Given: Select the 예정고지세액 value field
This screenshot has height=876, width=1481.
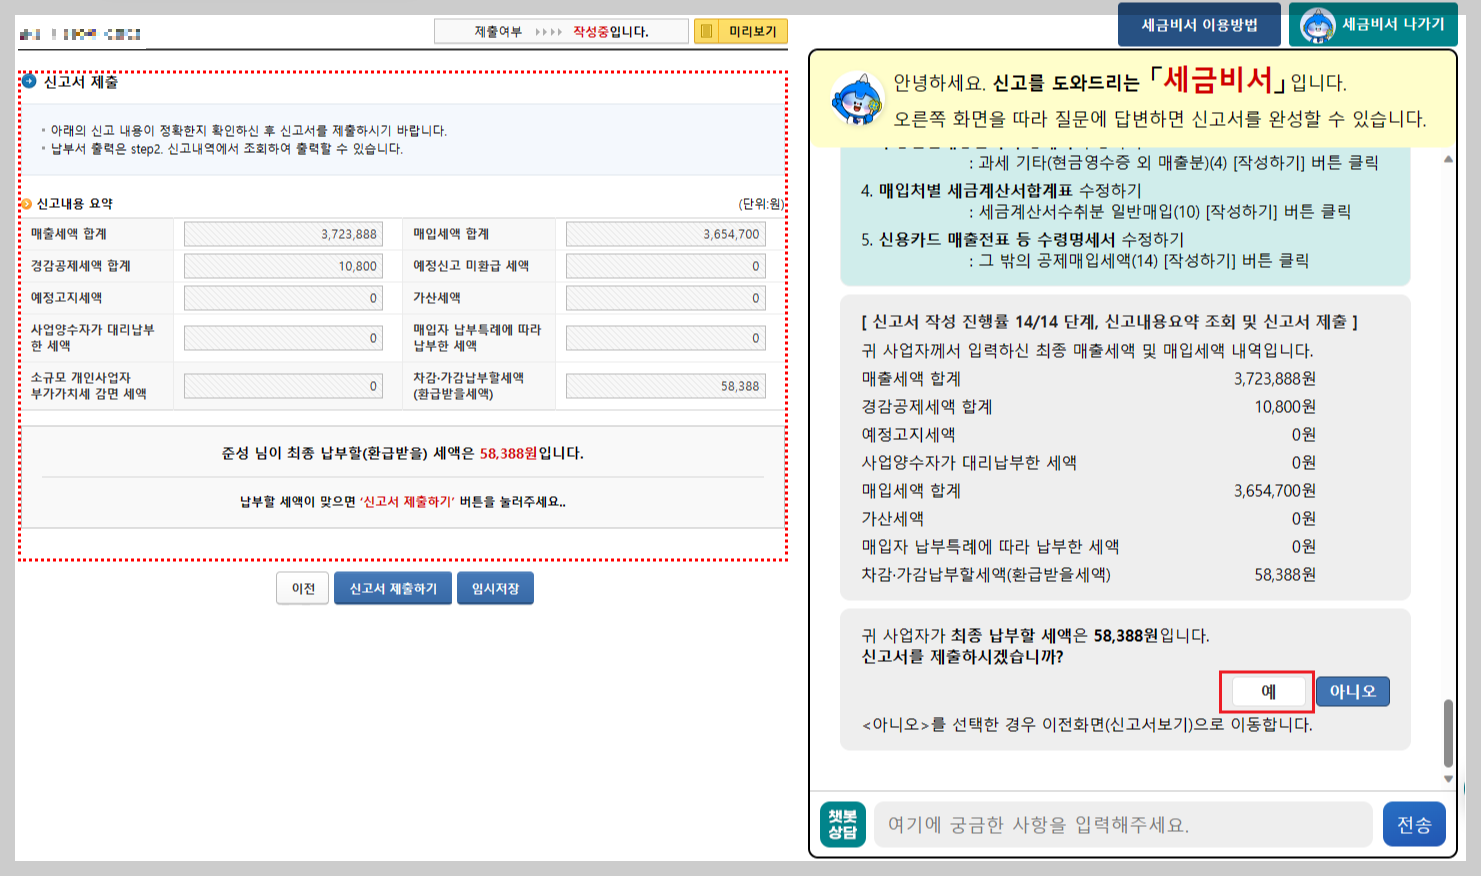Looking at the screenshot, I should pyautogui.click(x=283, y=298).
